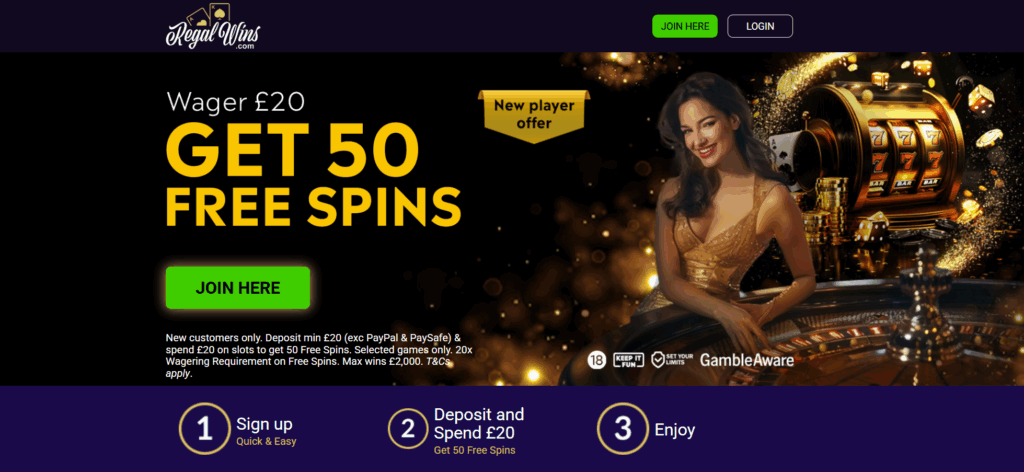Open the LOGIN button in header
1024x472 pixels.
pyautogui.click(x=760, y=26)
